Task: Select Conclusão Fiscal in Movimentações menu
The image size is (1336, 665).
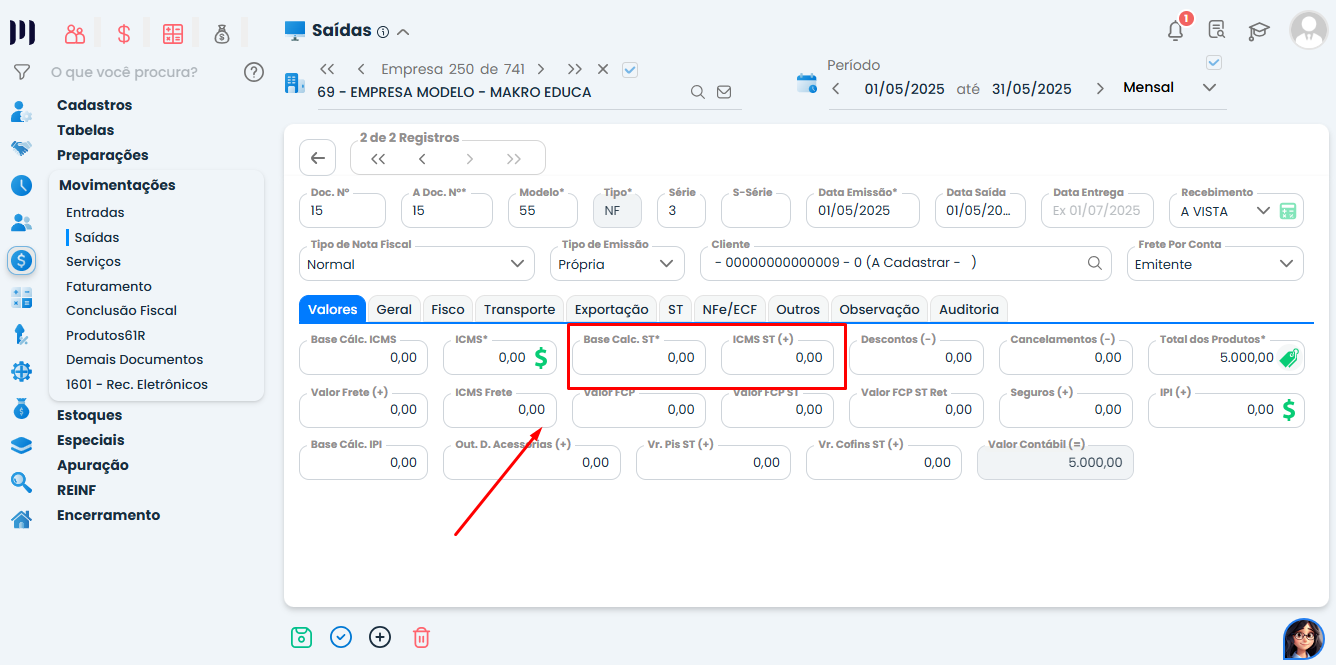Action: 121,310
